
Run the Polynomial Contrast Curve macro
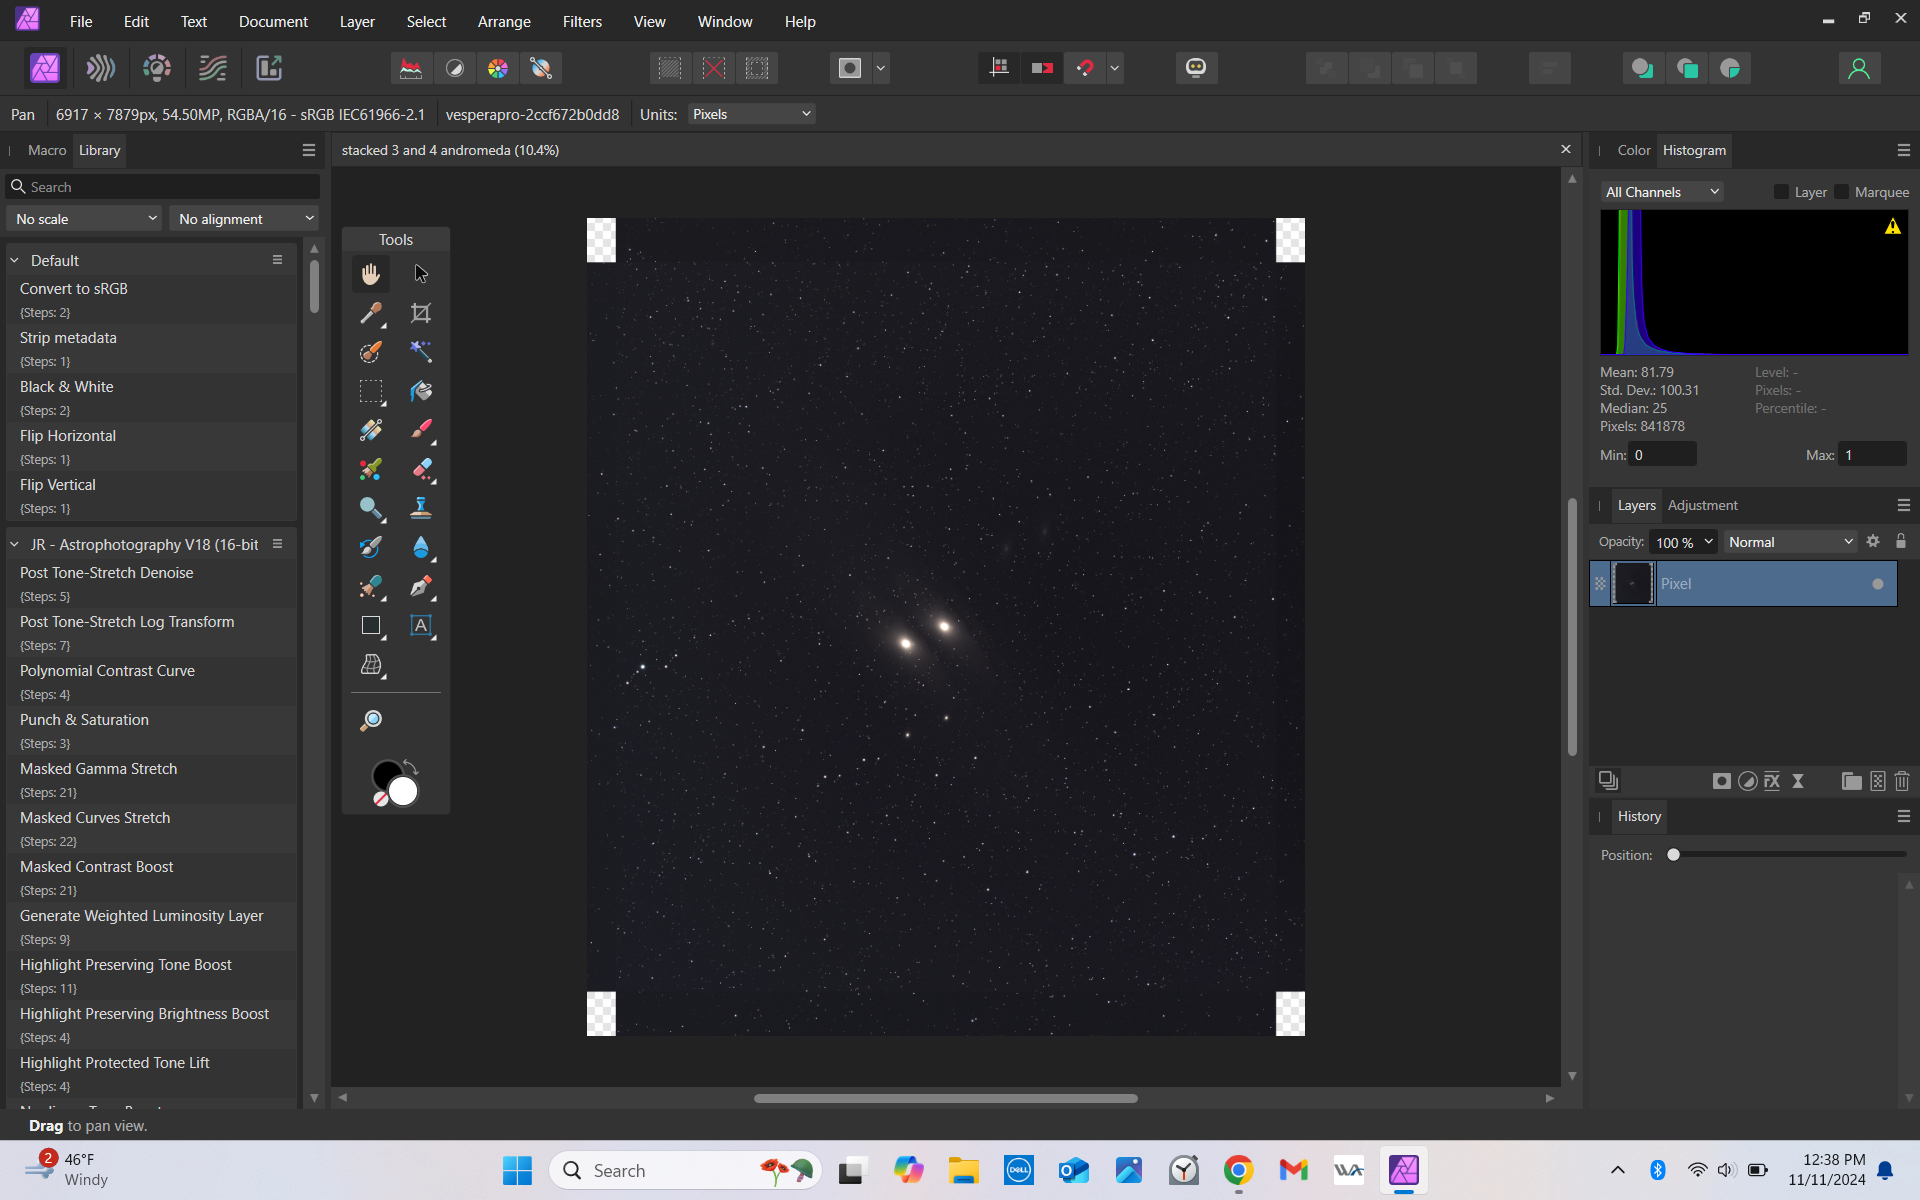pyautogui.click(x=152, y=681)
